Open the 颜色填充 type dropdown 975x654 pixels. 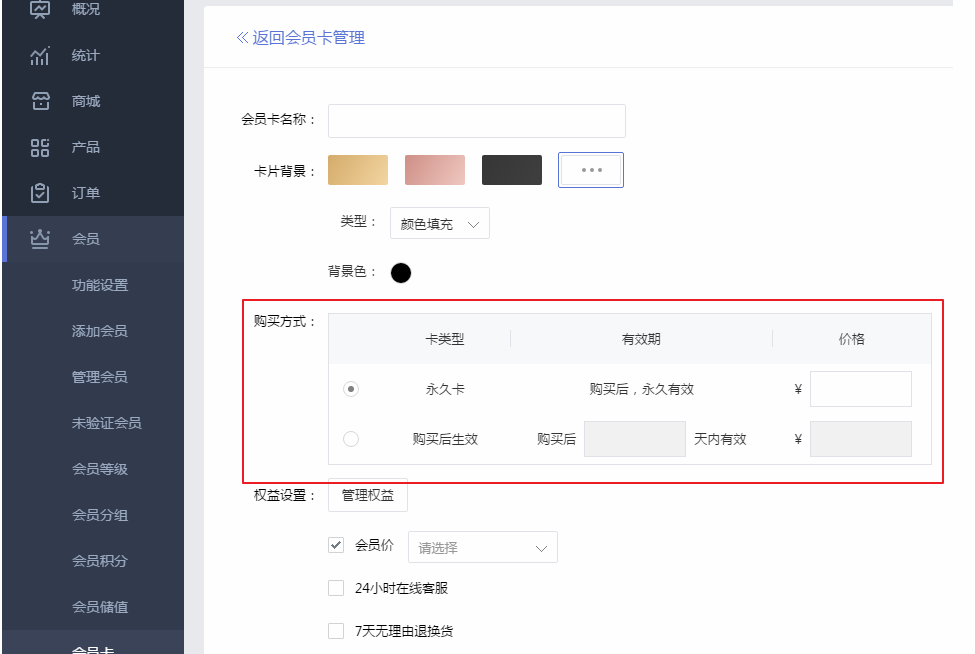[x=440, y=225]
